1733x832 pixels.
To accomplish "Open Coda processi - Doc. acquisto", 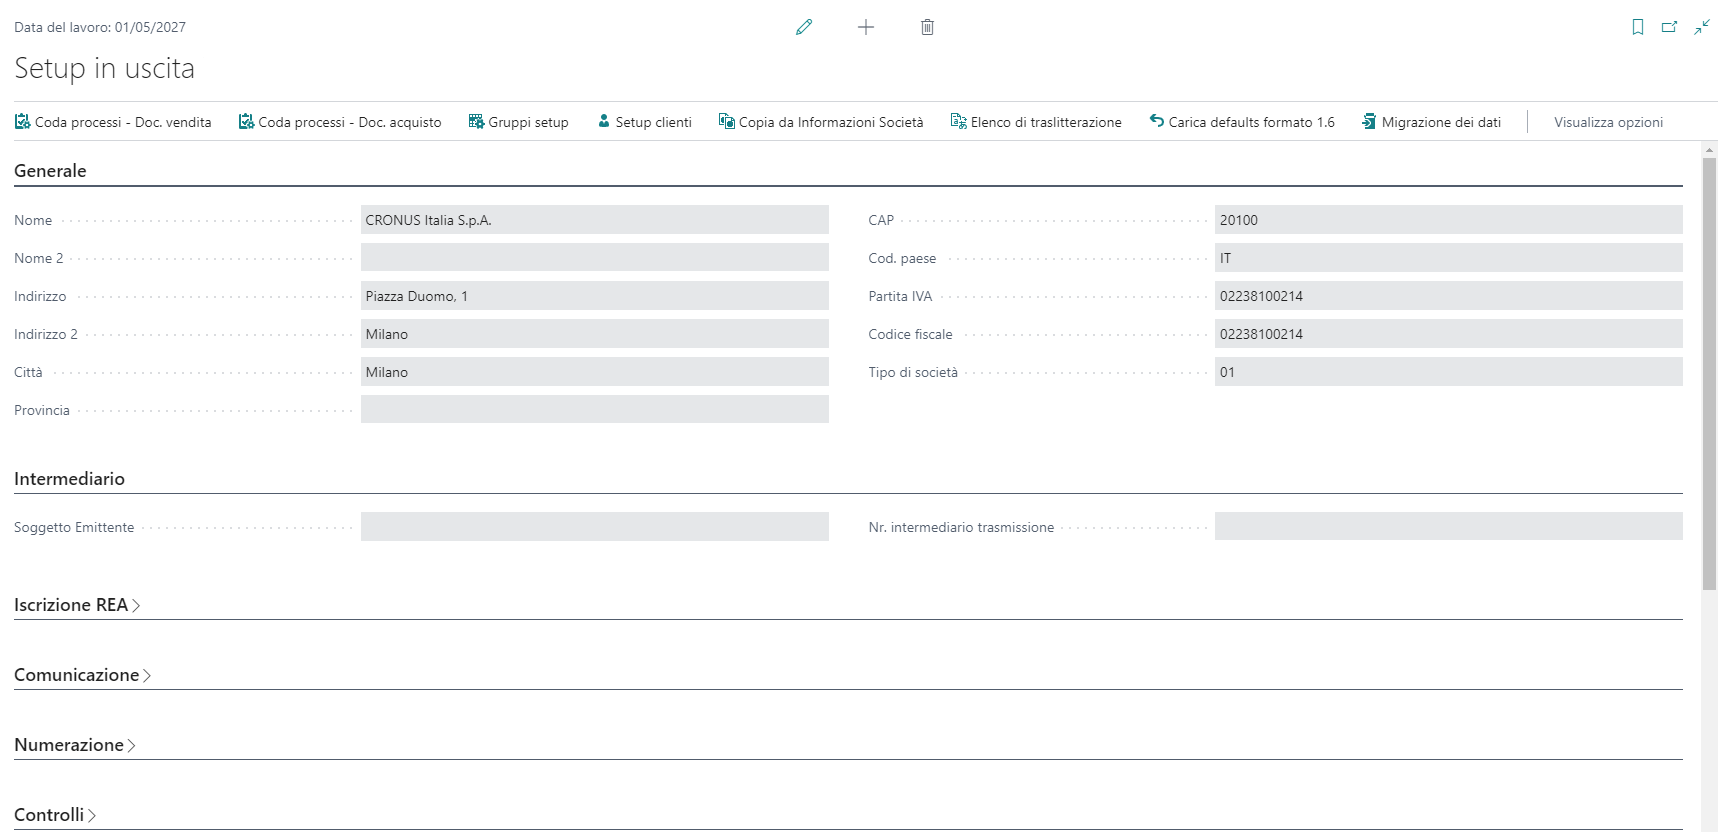I will pyautogui.click(x=340, y=122).
